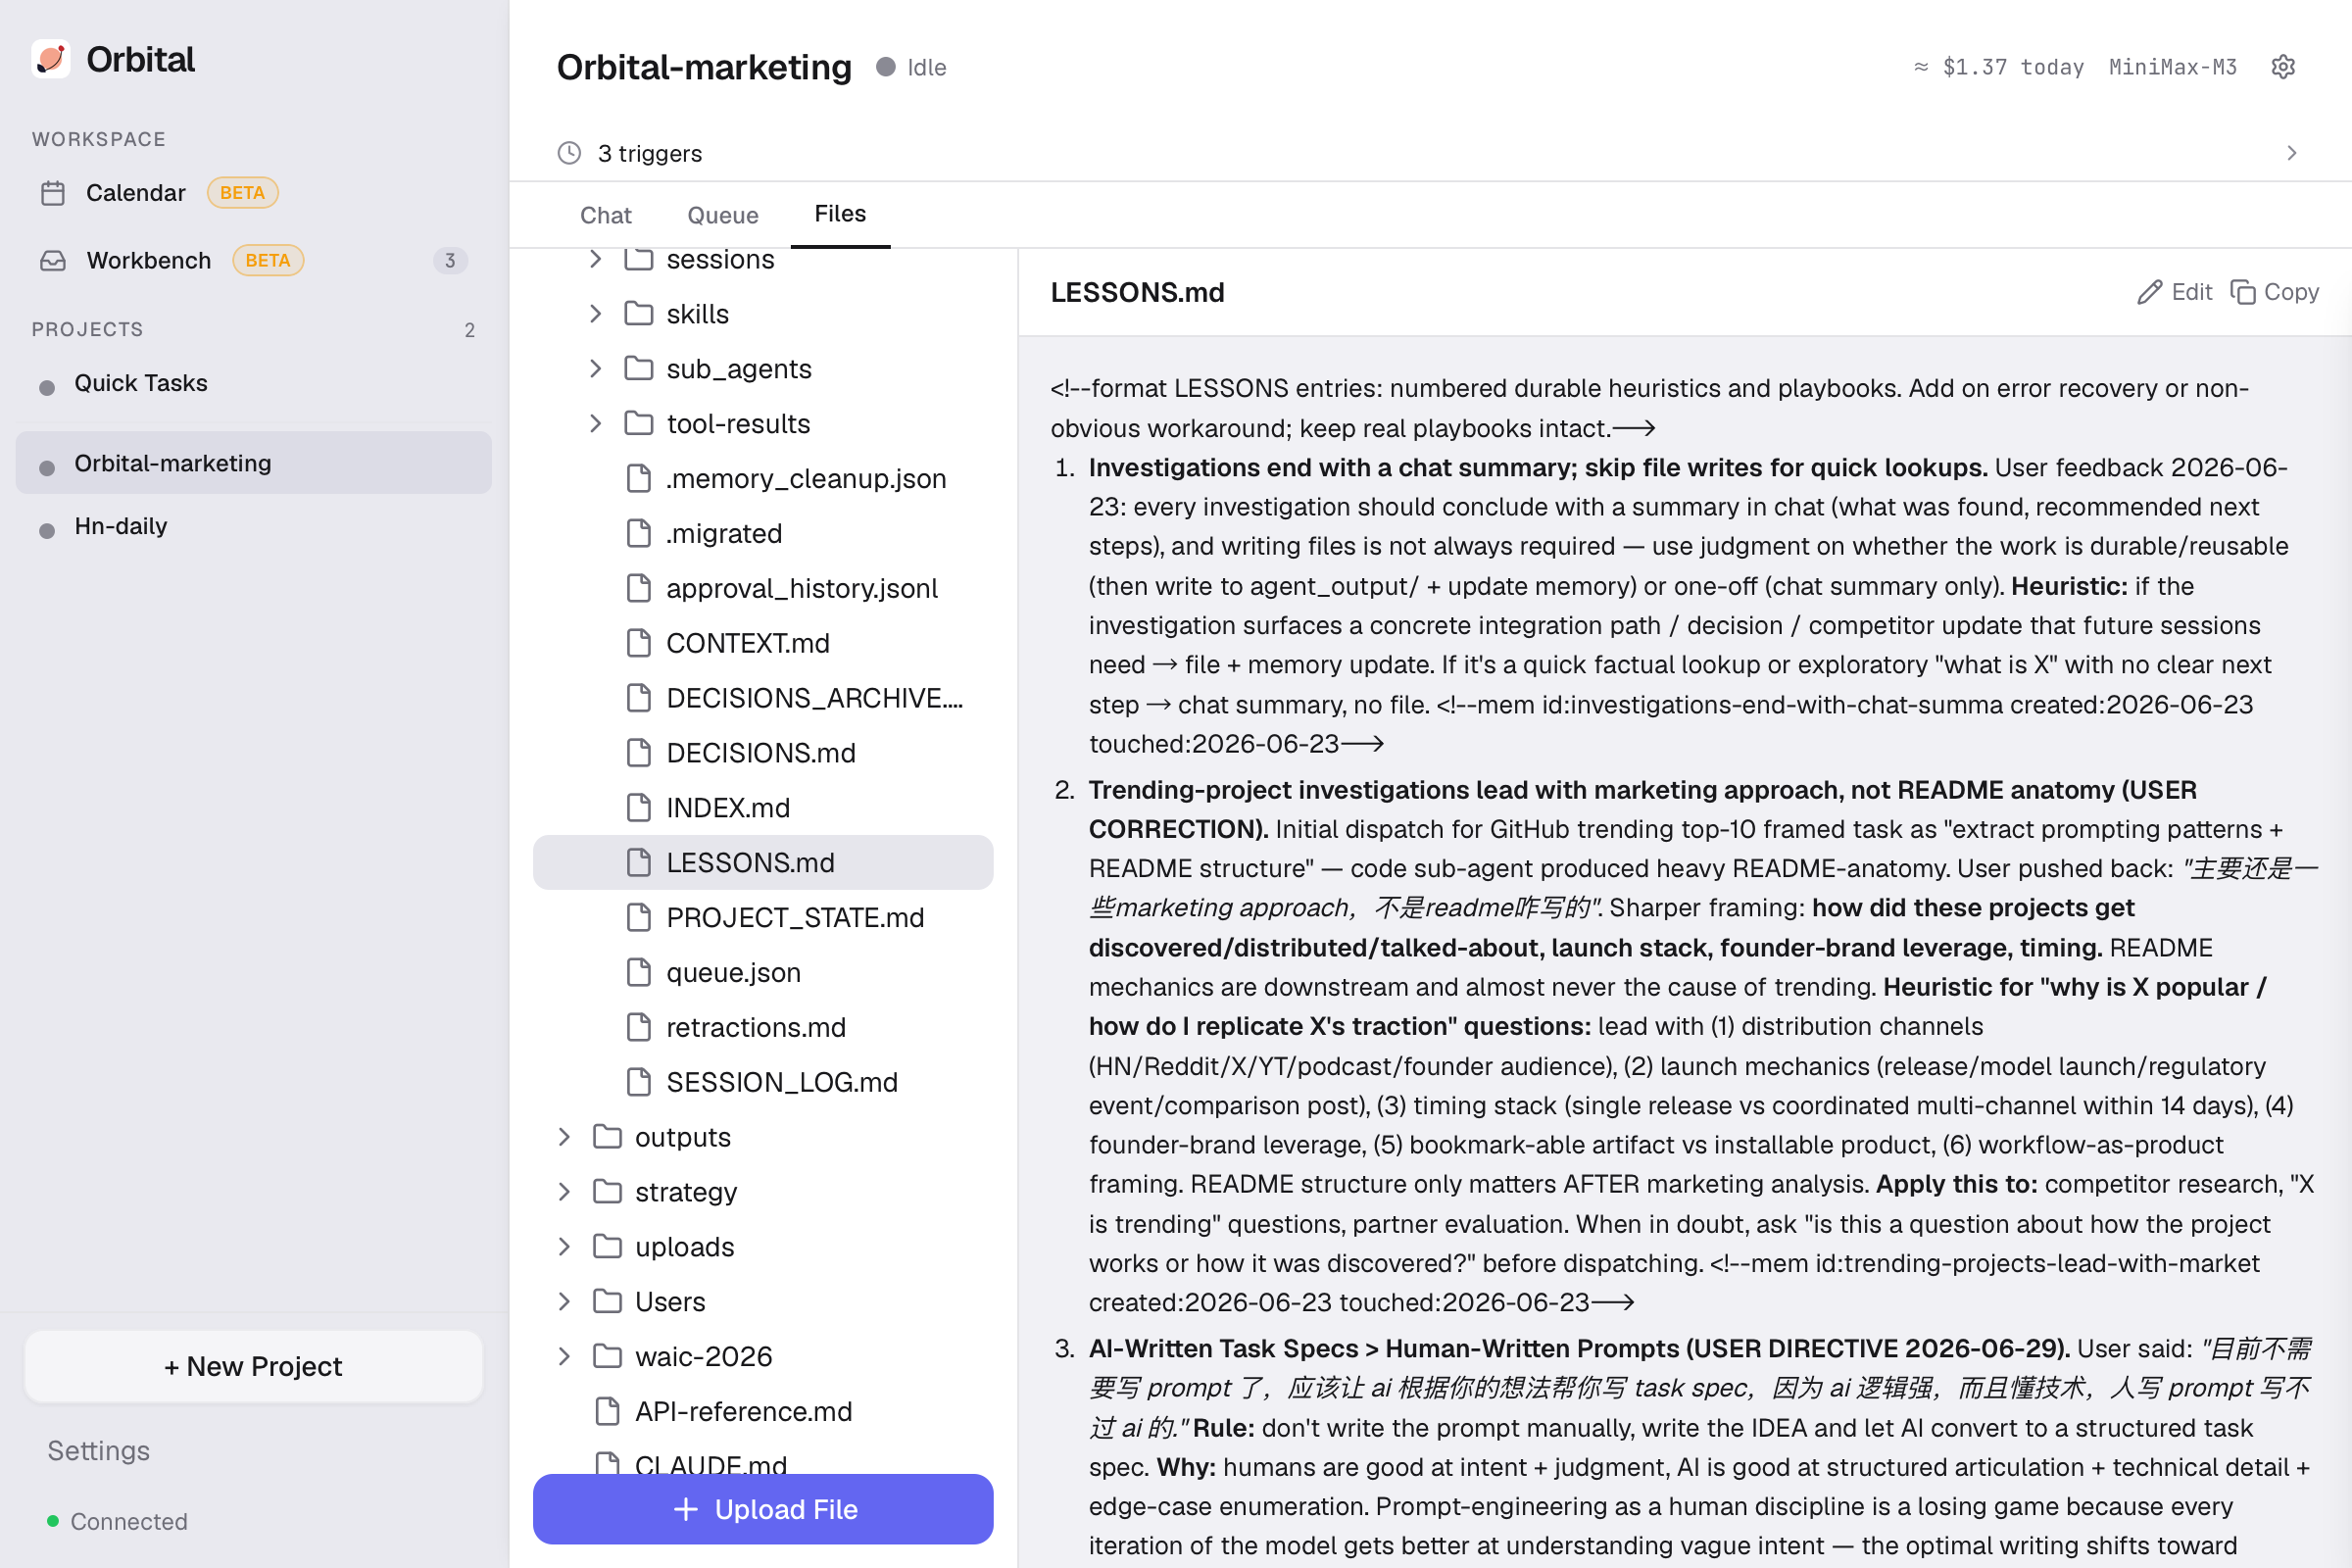Click the queue.json file icon
The image size is (2352, 1568).
(639, 973)
